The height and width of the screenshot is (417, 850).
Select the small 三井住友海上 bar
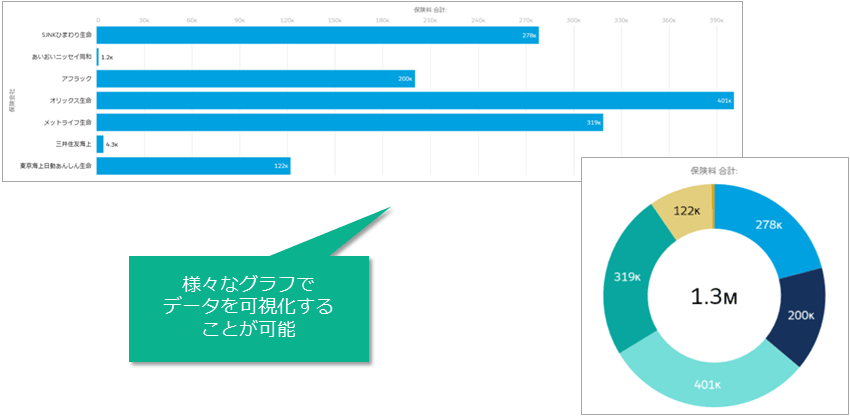[100, 144]
